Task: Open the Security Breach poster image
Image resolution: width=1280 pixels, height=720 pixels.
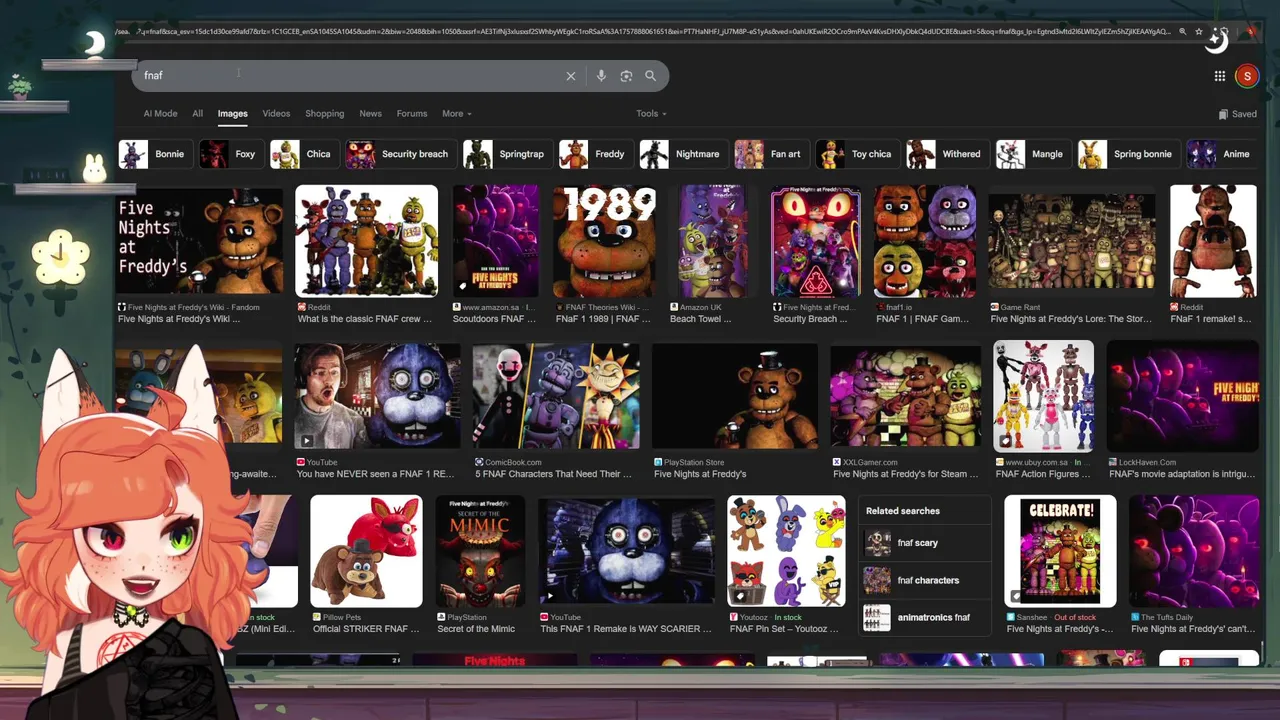Action: (x=815, y=241)
